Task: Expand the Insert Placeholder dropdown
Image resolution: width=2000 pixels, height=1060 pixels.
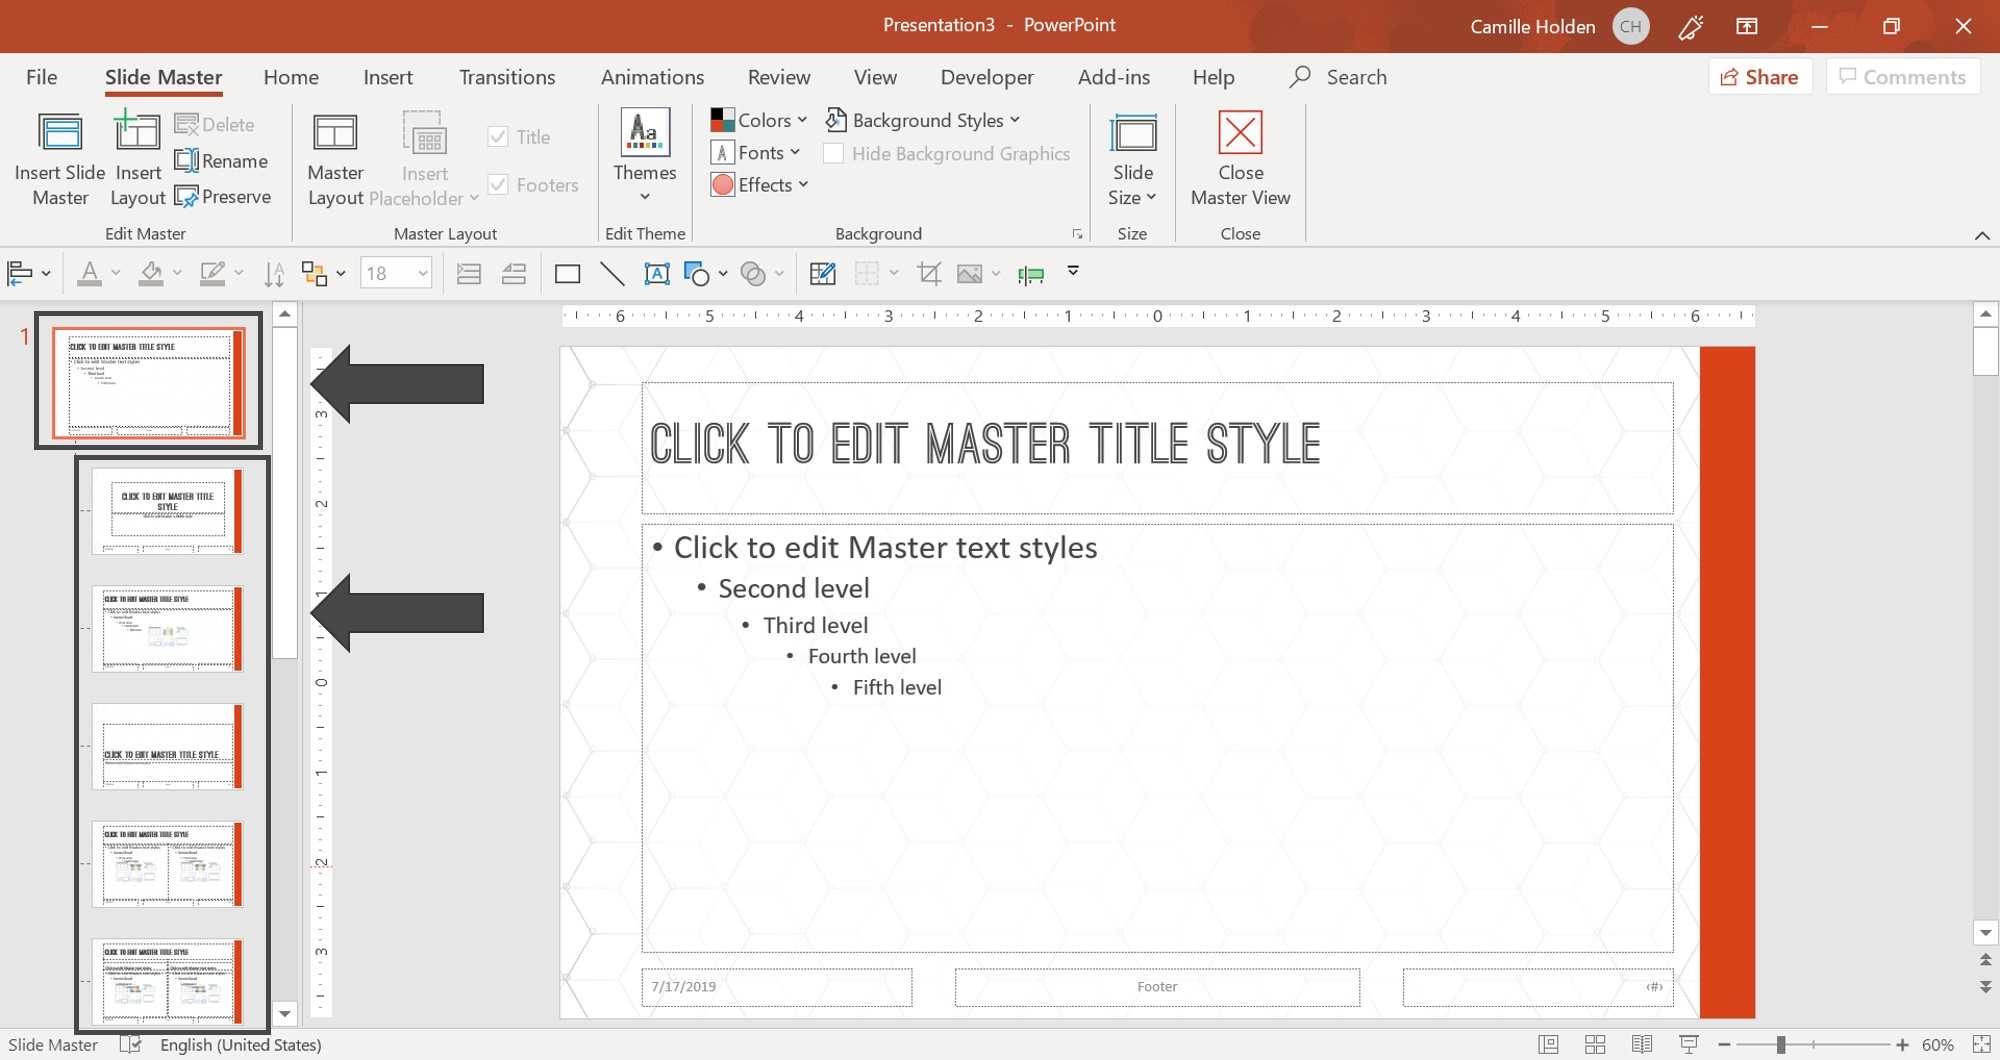Action: [x=473, y=197]
